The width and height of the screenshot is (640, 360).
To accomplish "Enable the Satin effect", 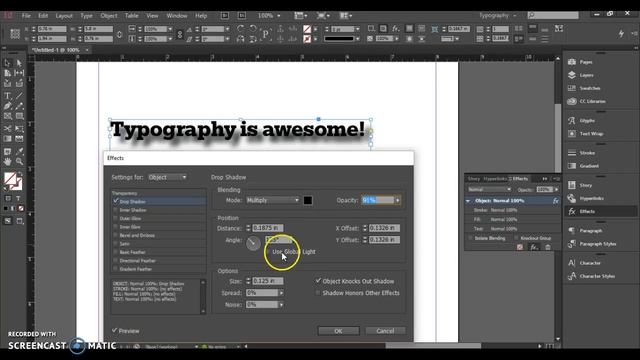I will (x=116, y=244).
